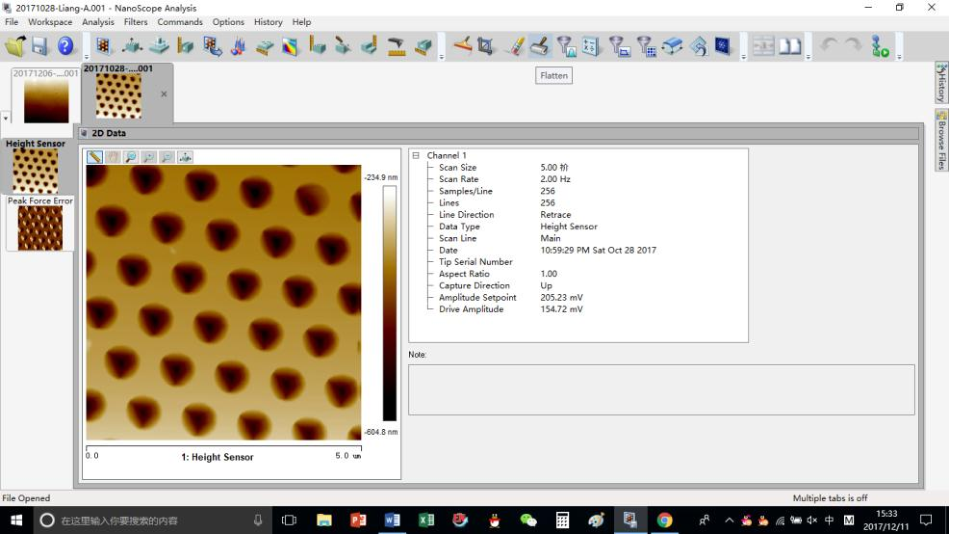
Task: Collapse the Channel 1 tree node
Action: pos(416,156)
